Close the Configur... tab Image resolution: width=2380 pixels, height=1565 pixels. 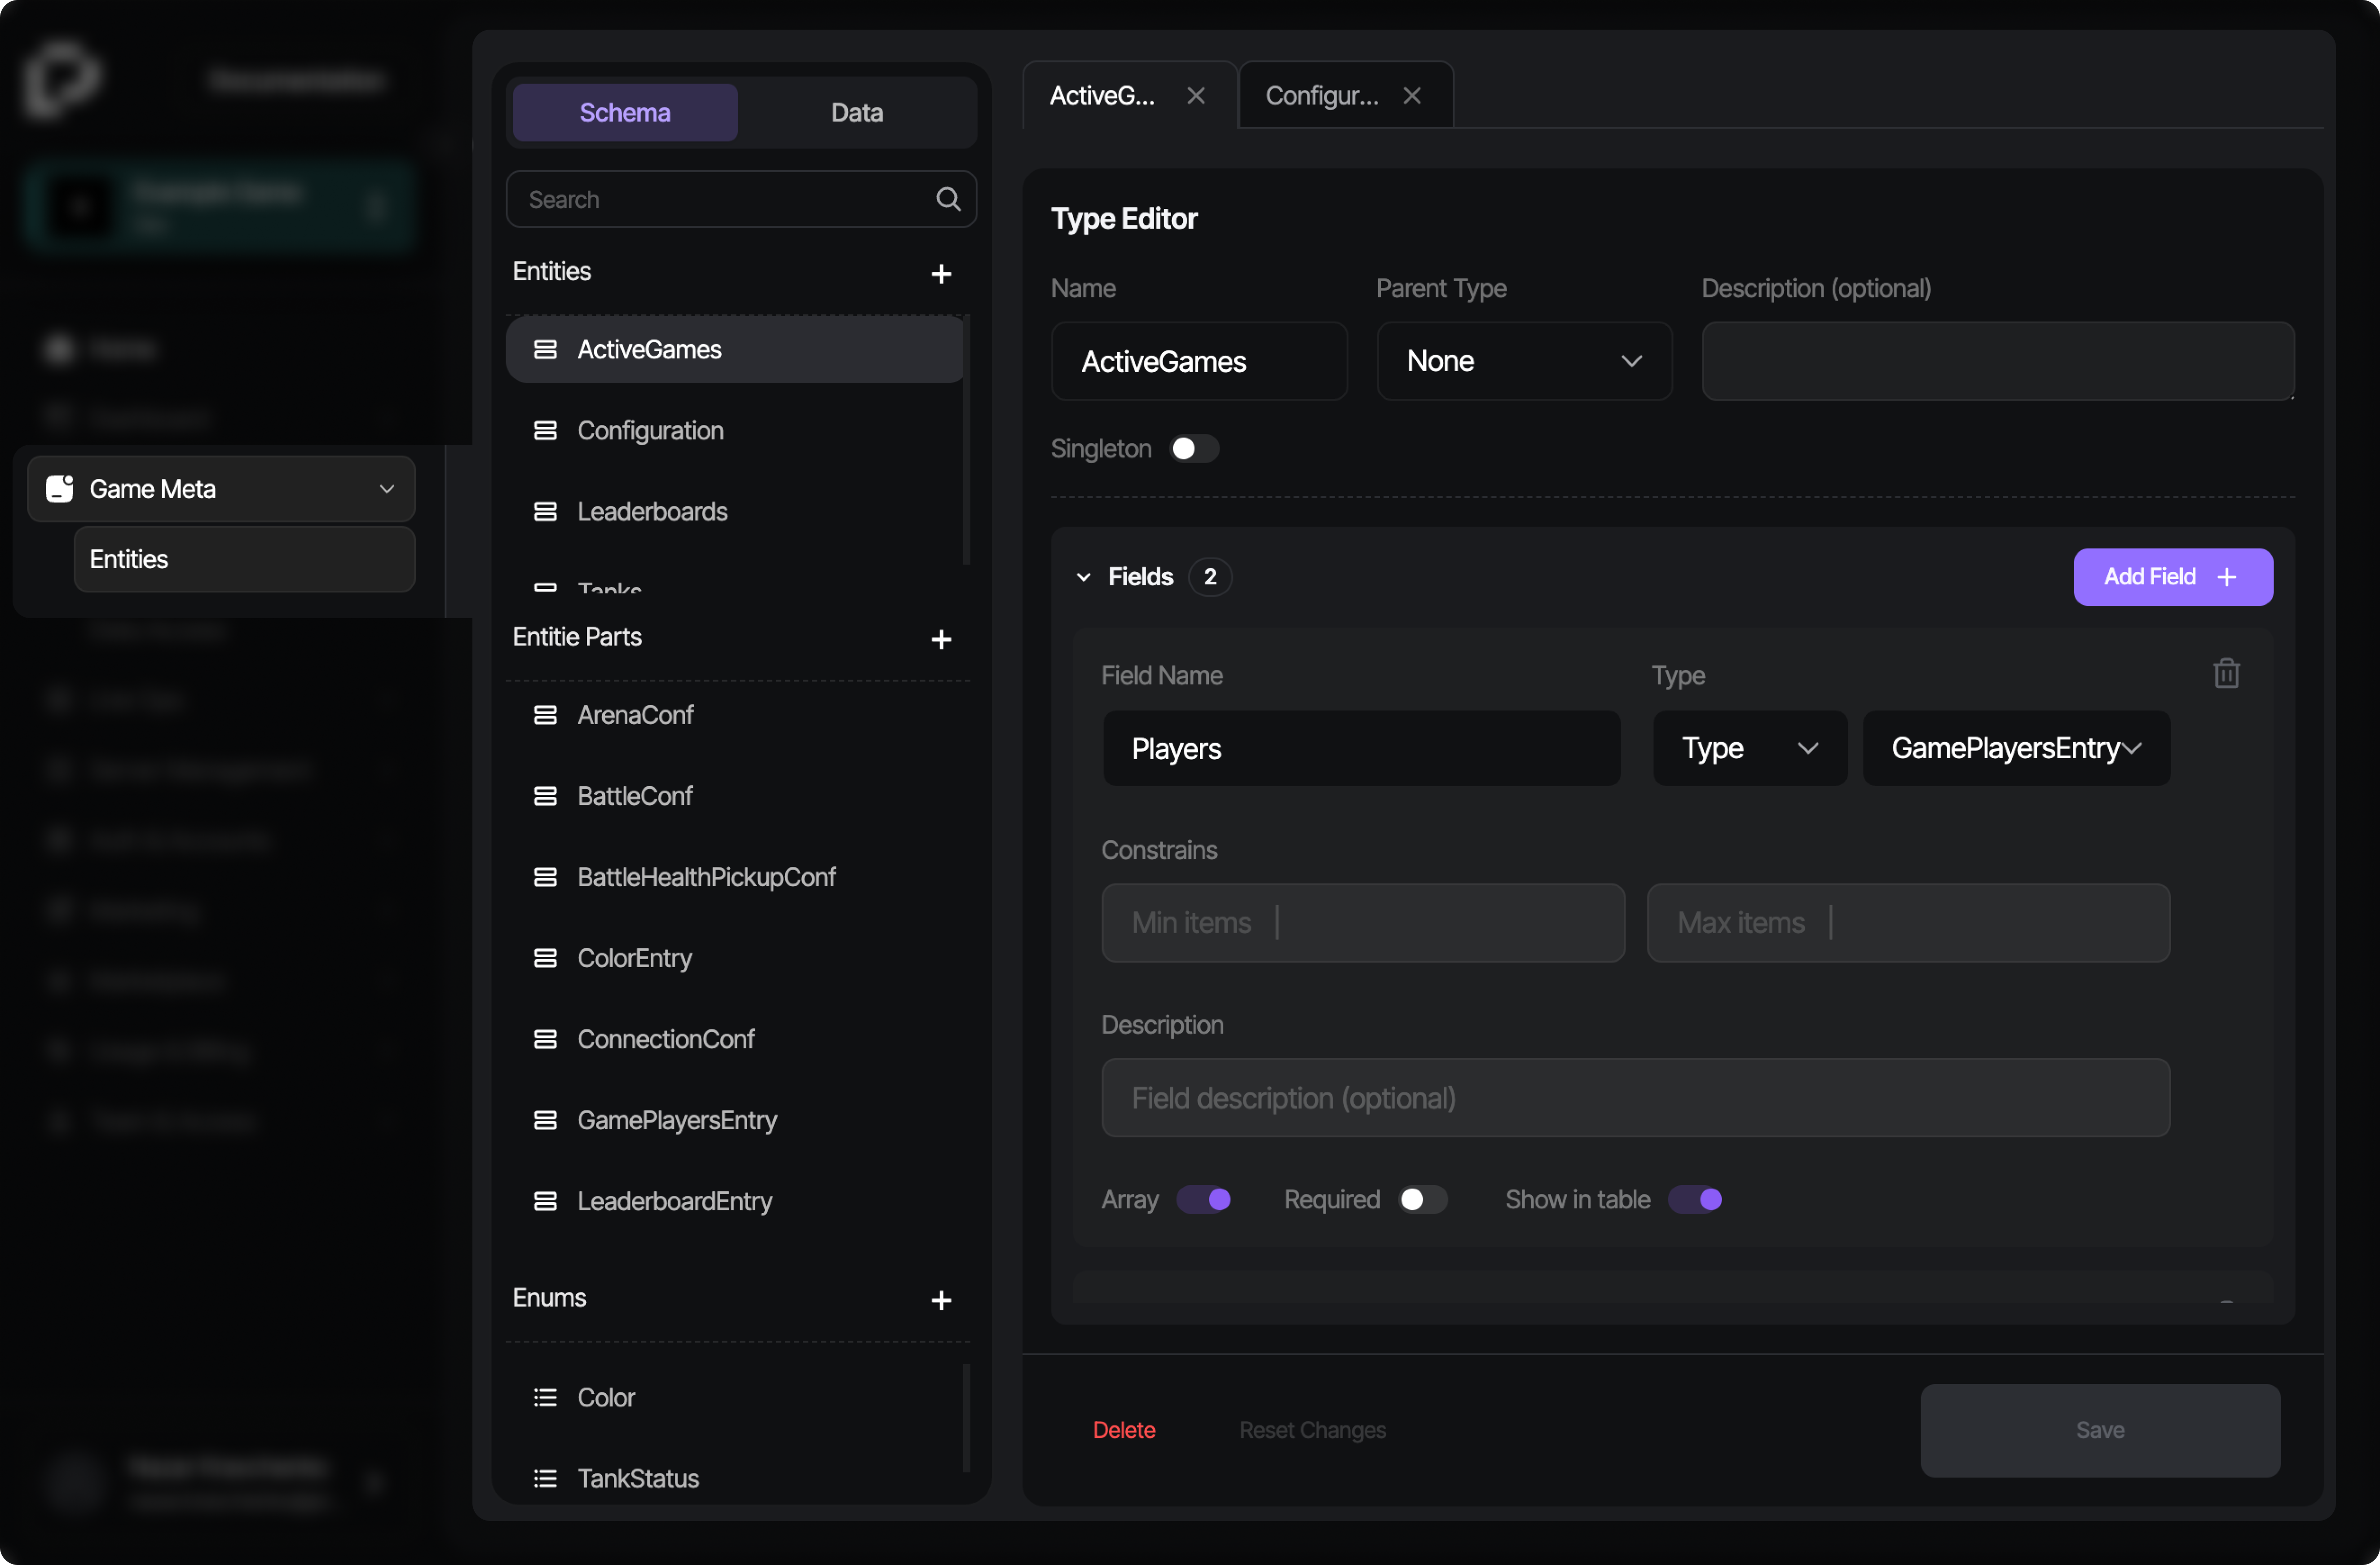click(x=1412, y=95)
